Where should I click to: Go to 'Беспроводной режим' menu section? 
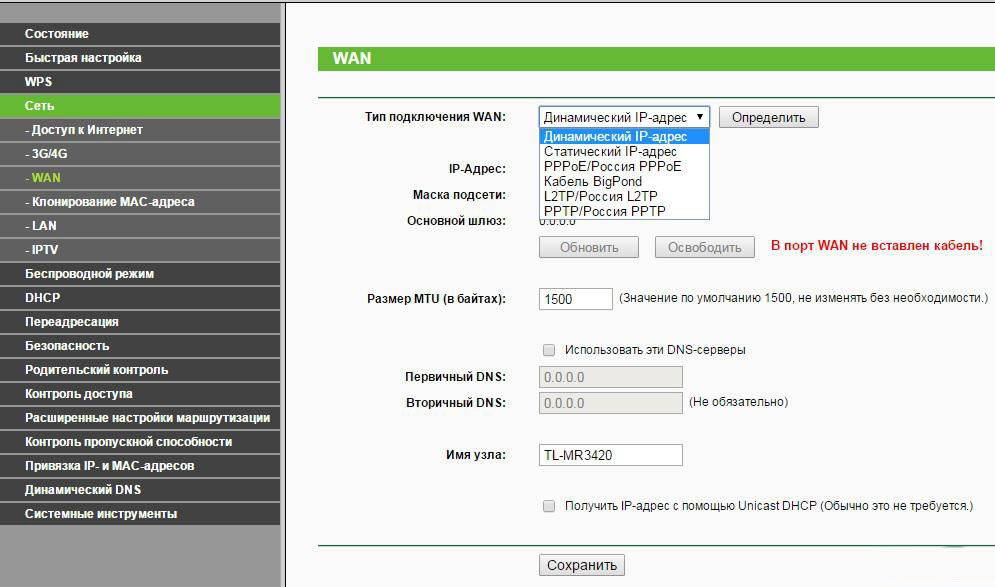pos(89,274)
